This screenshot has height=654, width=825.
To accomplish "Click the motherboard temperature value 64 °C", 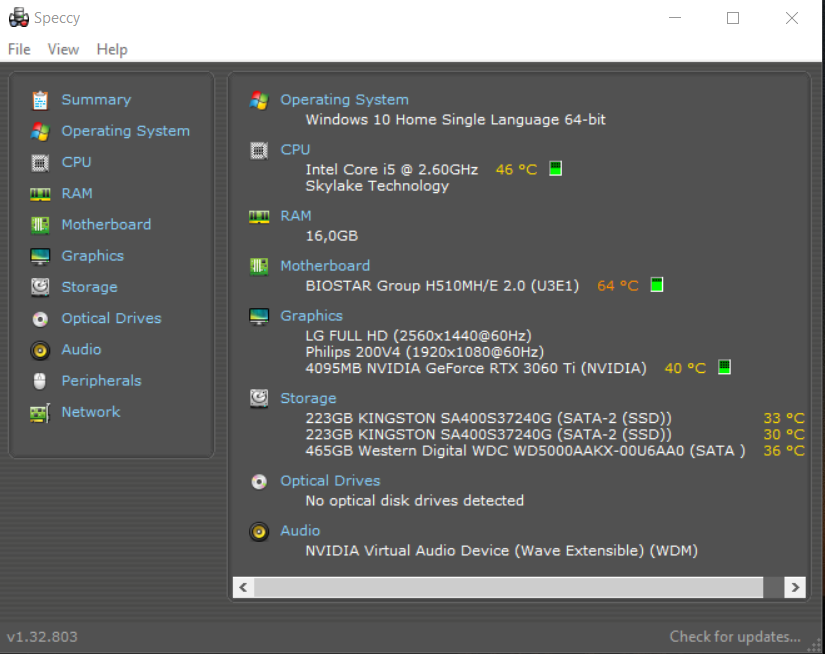I will (618, 286).
